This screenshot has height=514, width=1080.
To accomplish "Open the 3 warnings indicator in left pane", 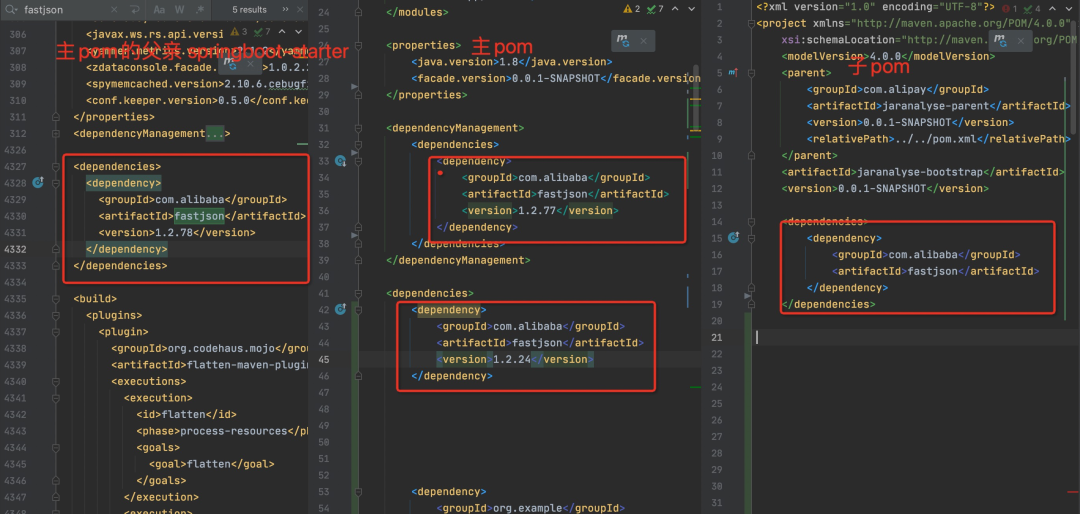I will (239, 32).
